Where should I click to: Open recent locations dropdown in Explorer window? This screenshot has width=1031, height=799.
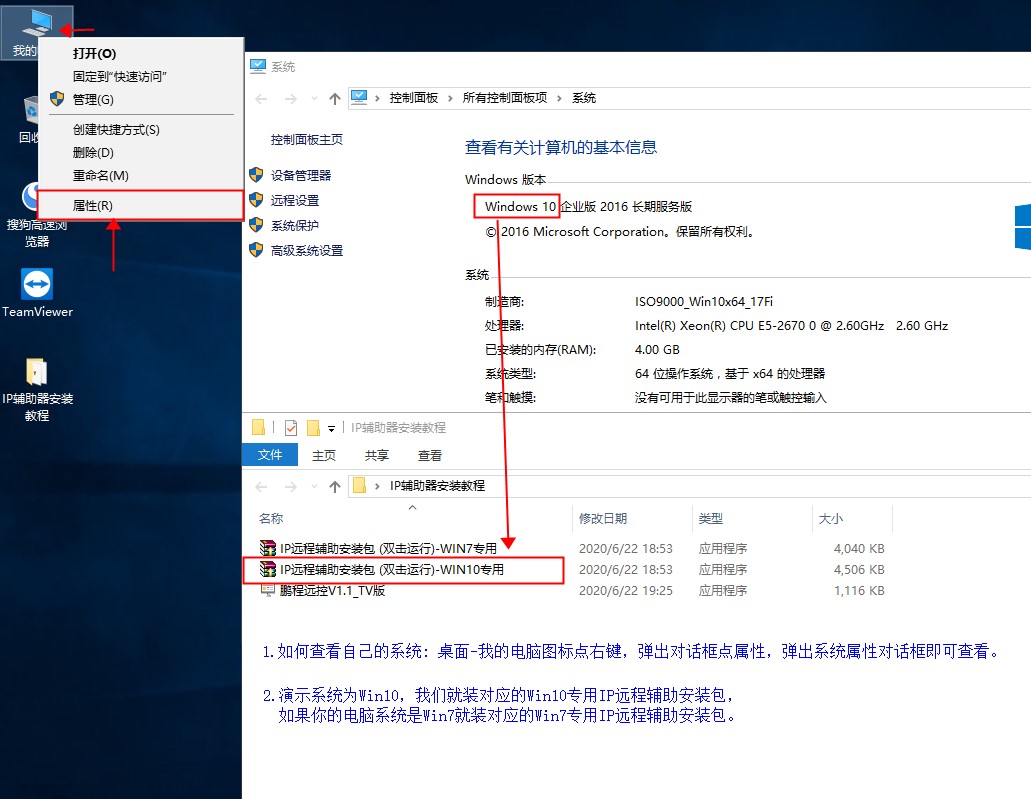click(314, 487)
